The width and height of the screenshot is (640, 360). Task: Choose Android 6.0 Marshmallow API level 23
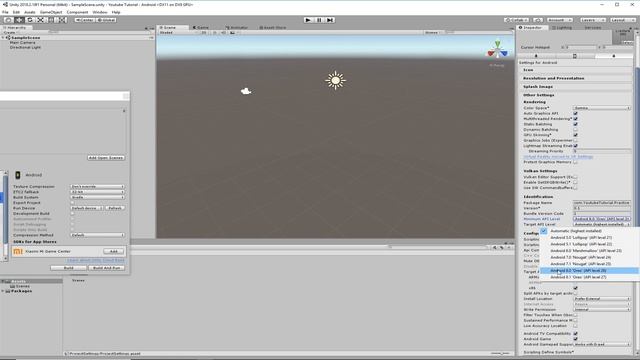click(589, 251)
